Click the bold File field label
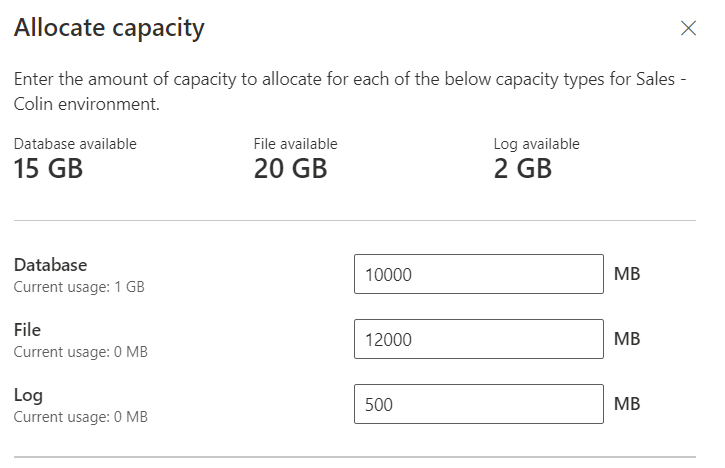725x468 pixels. pyautogui.click(x=27, y=330)
